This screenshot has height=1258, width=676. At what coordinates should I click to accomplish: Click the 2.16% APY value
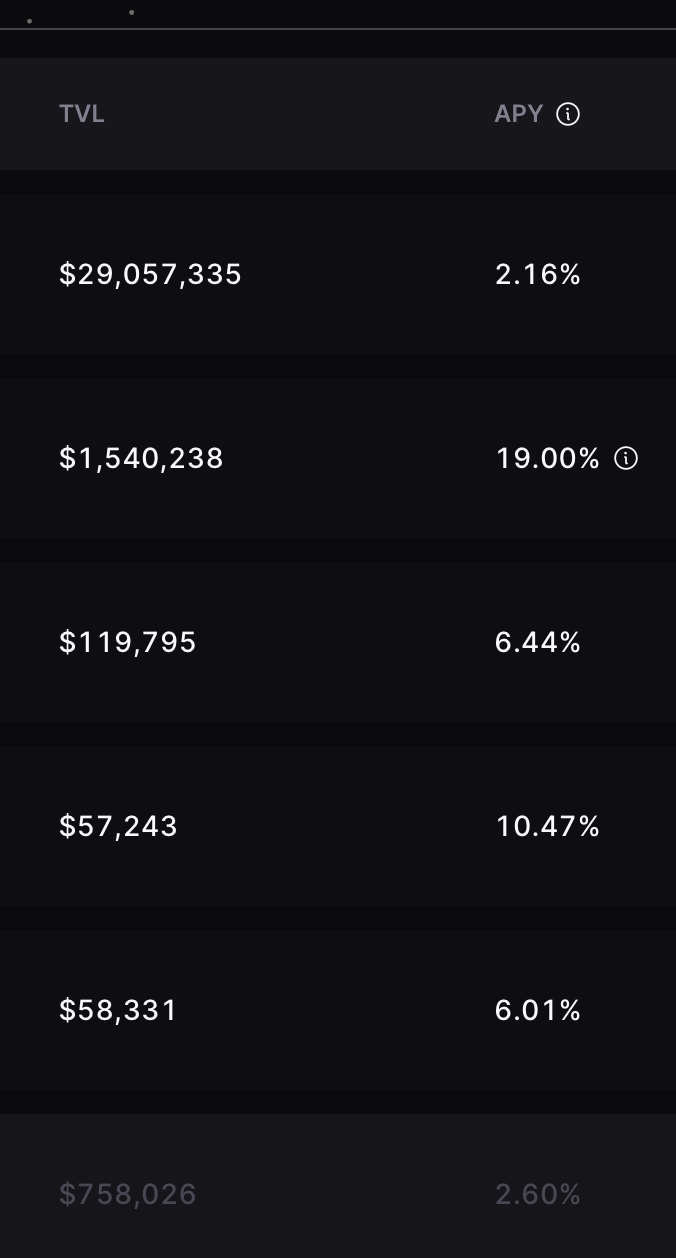pos(538,274)
